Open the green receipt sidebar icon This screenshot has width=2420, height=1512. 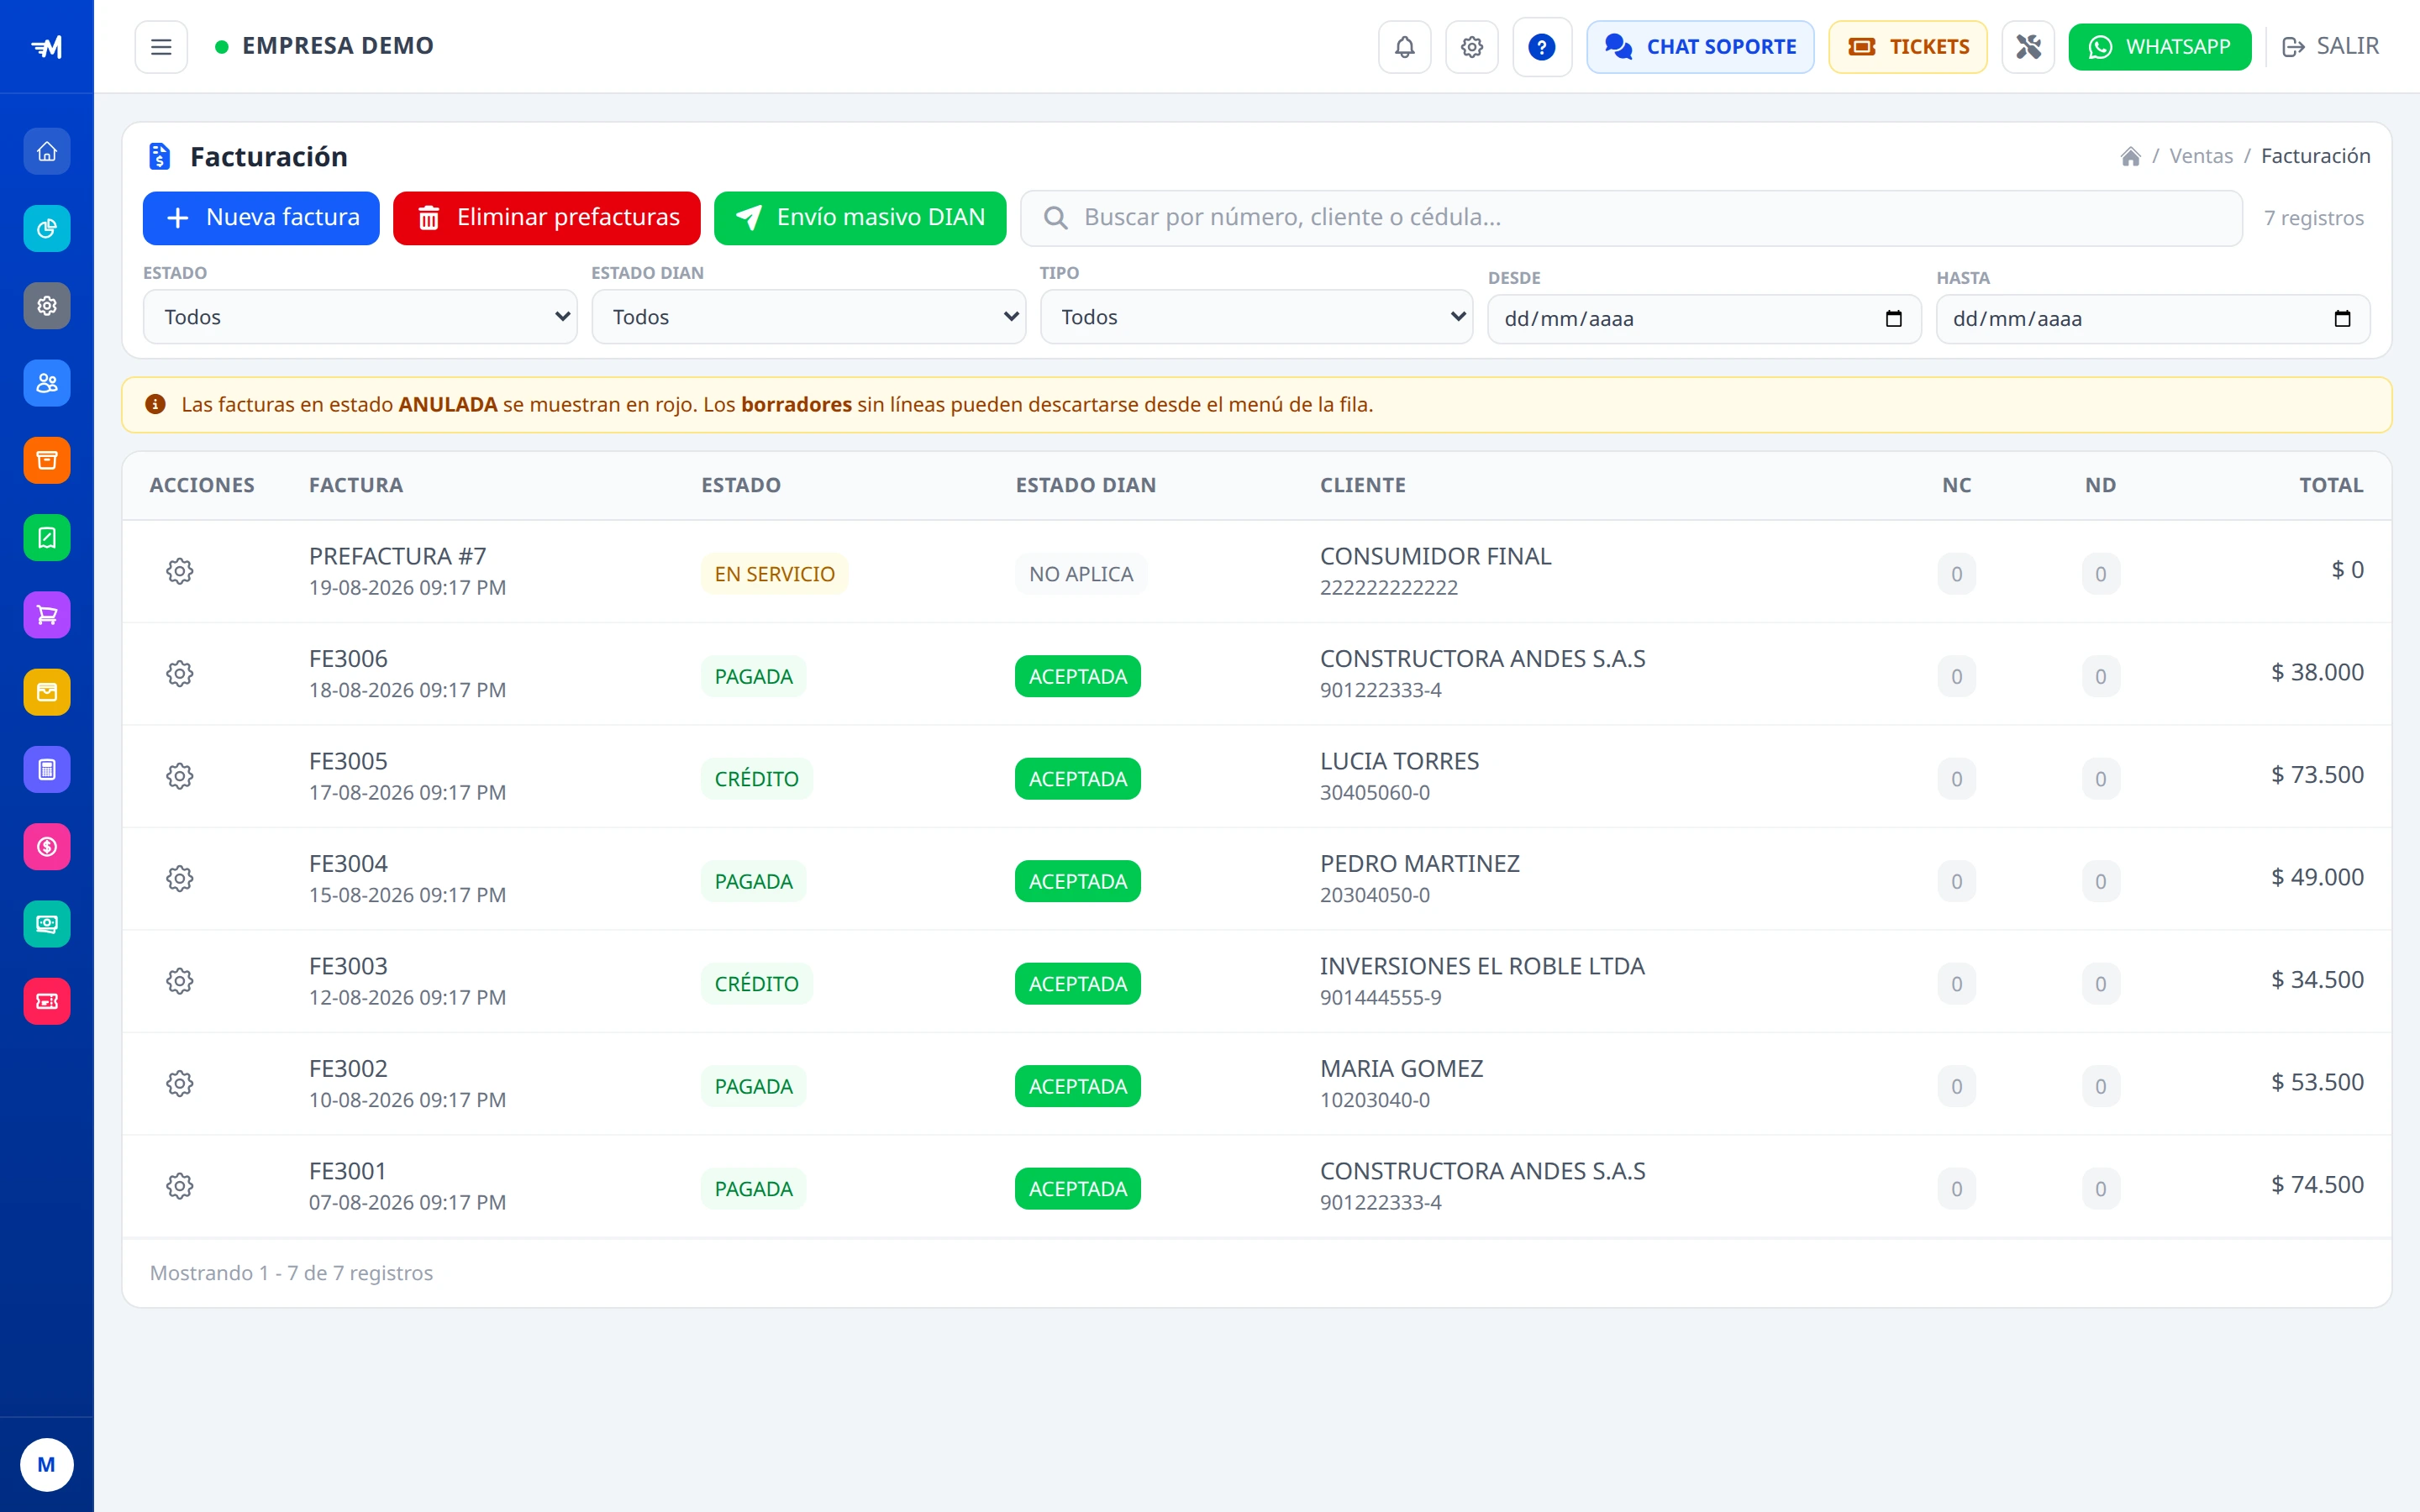click(x=47, y=538)
